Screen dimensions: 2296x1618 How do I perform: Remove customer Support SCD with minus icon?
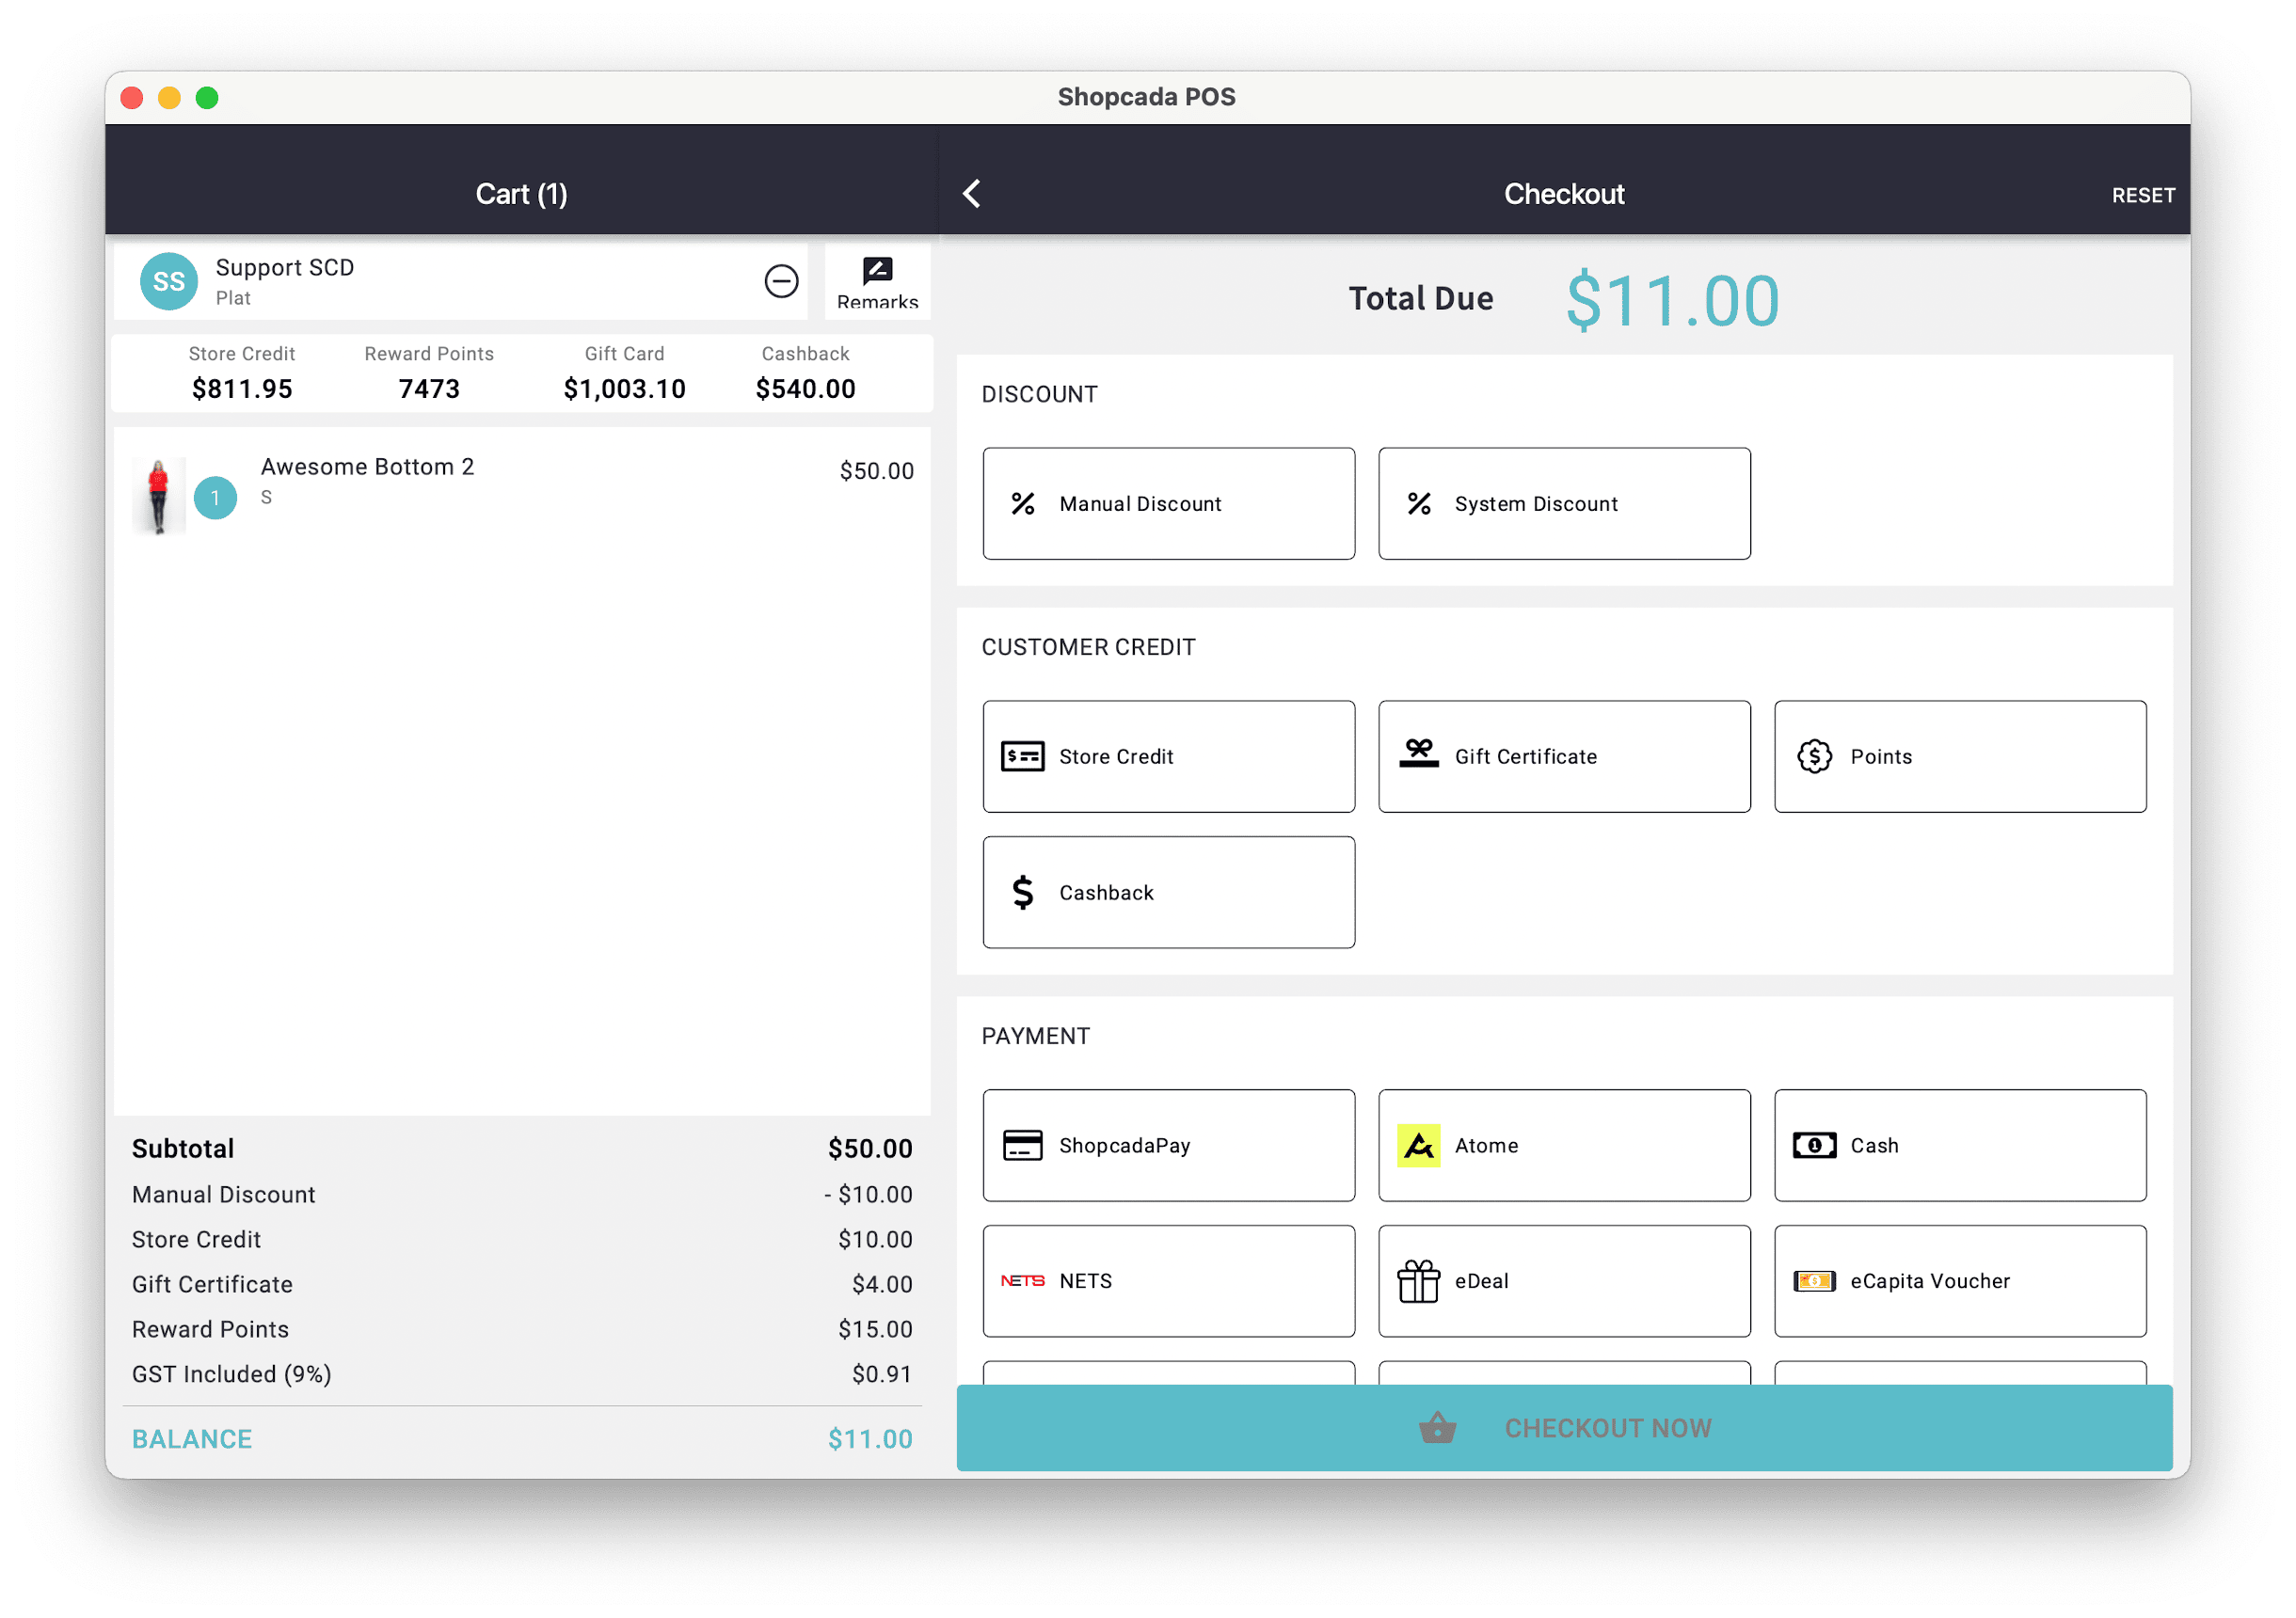[781, 281]
